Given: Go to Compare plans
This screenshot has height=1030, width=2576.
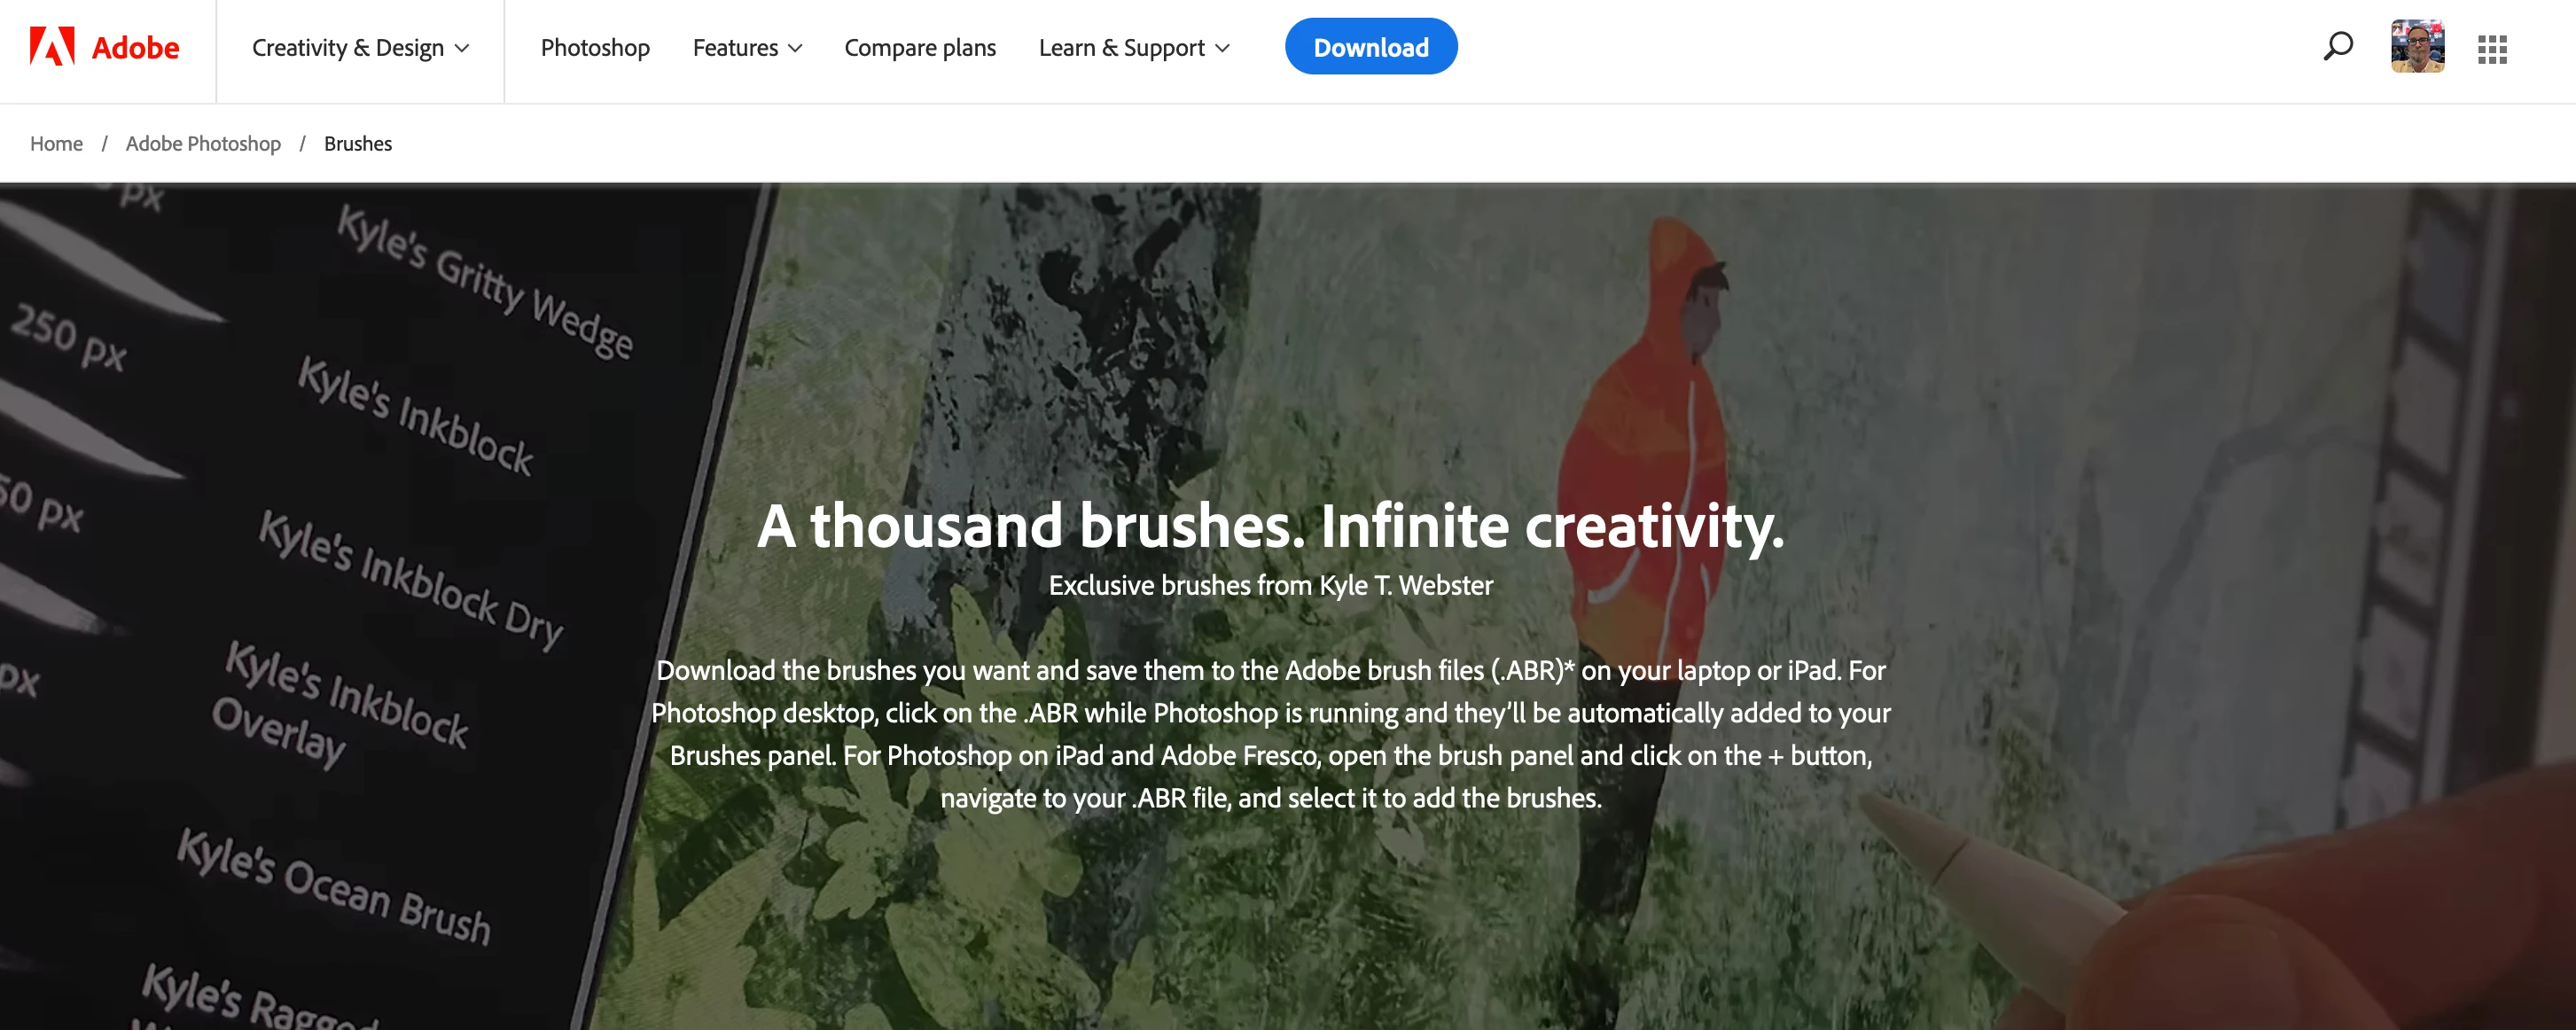Looking at the screenshot, I should [919, 48].
